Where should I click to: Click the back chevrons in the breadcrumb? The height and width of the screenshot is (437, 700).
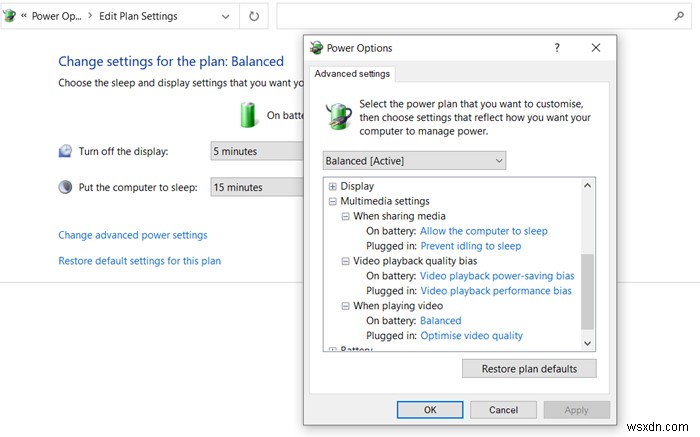pyautogui.click(x=24, y=16)
